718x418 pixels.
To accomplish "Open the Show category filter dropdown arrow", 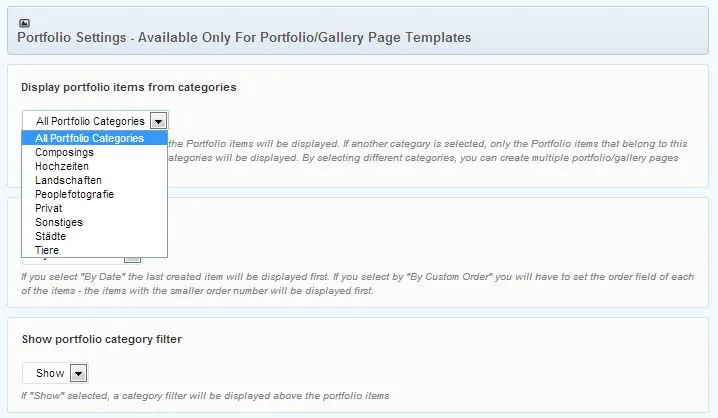I will (78, 373).
